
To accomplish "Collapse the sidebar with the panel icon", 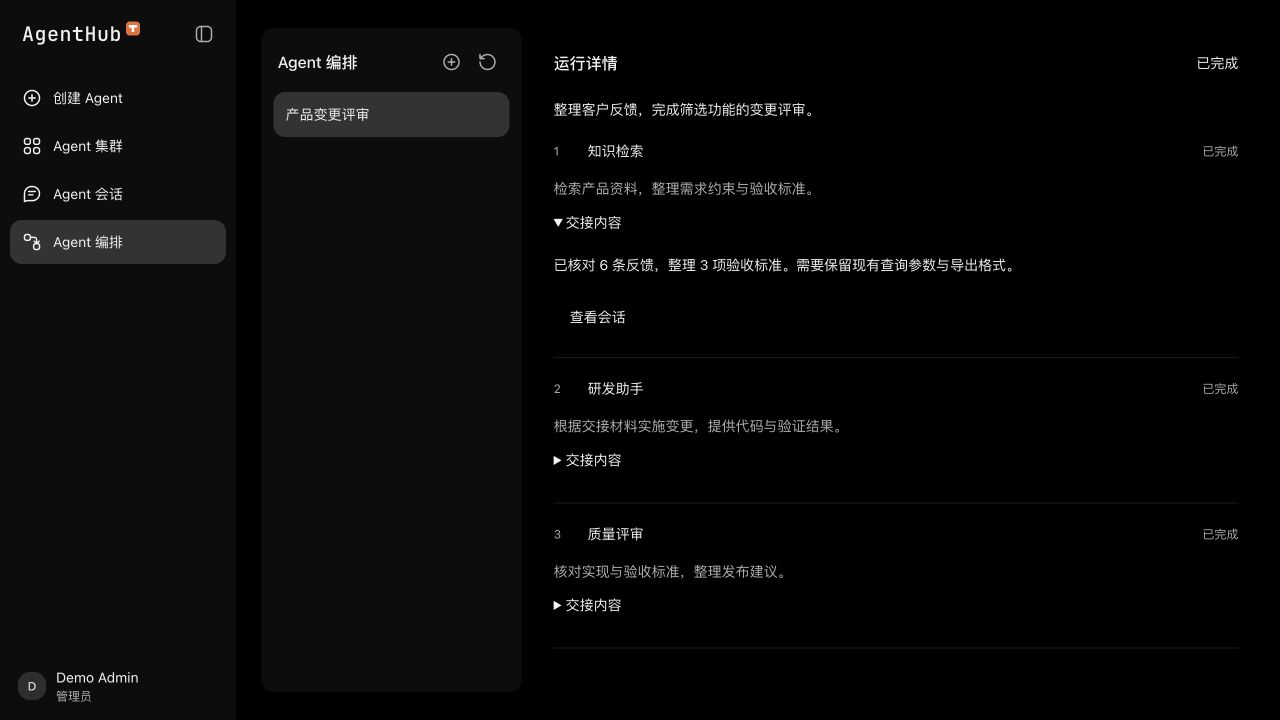I will pyautogui.click(x=204, y=34).
